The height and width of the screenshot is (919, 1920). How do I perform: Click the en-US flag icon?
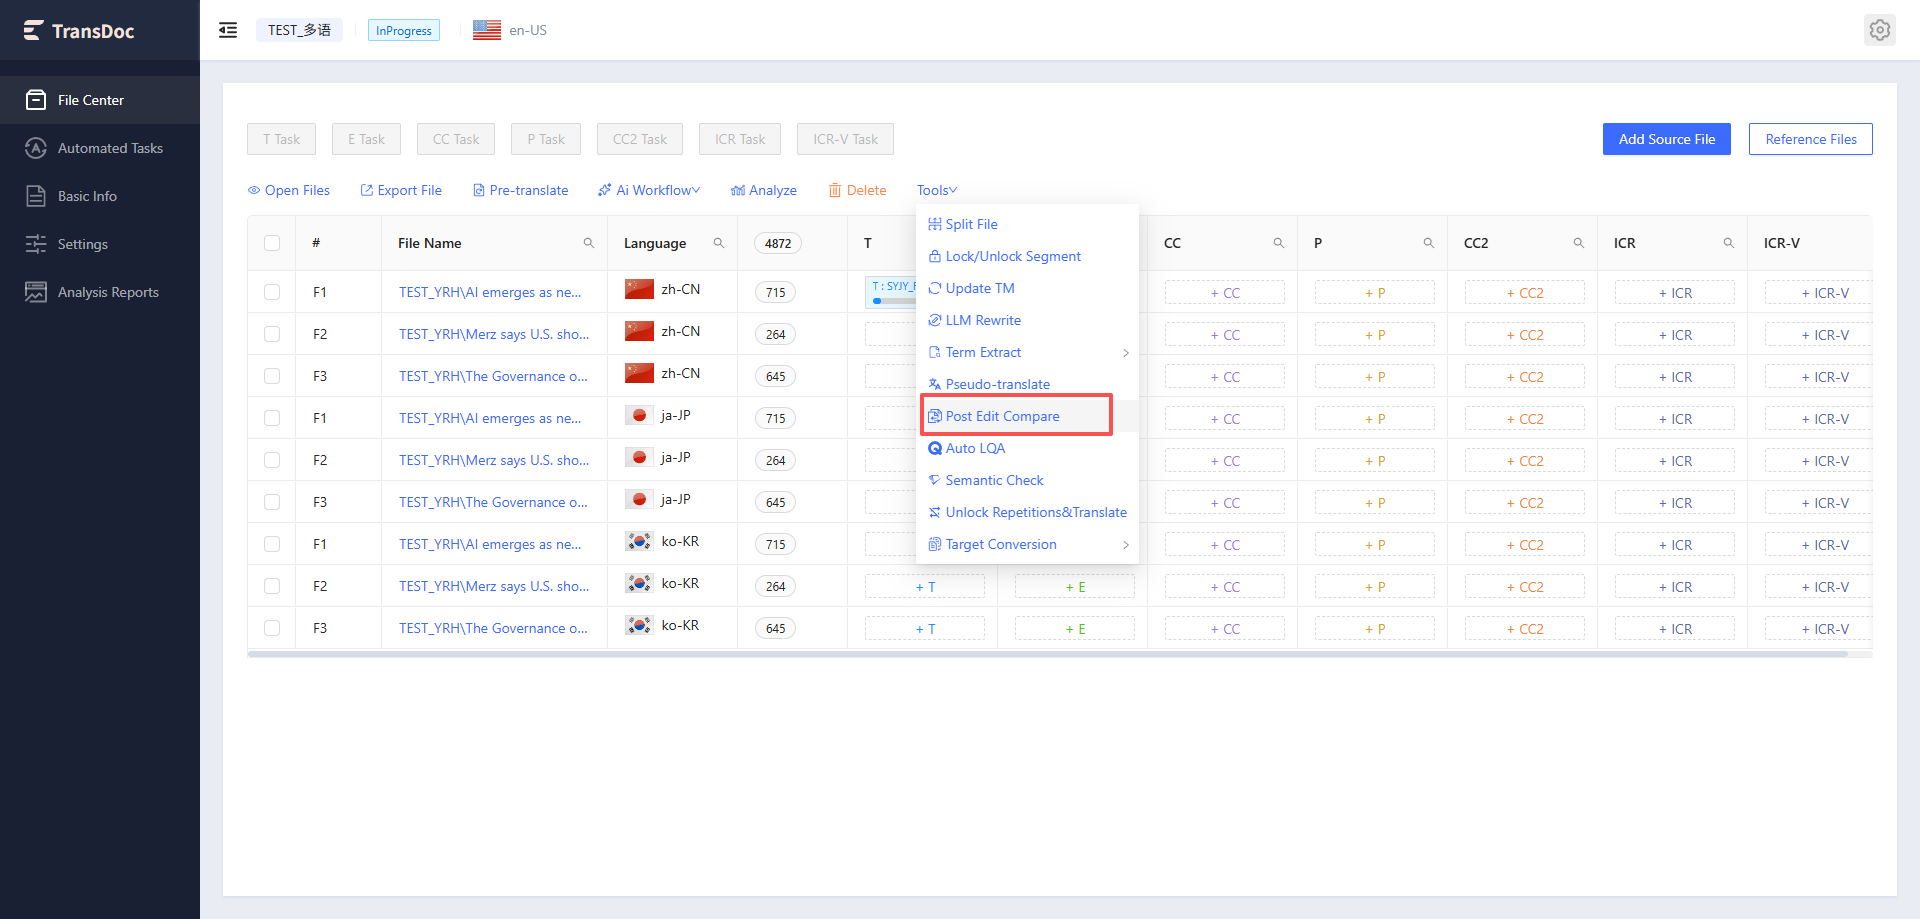(487, 30)
